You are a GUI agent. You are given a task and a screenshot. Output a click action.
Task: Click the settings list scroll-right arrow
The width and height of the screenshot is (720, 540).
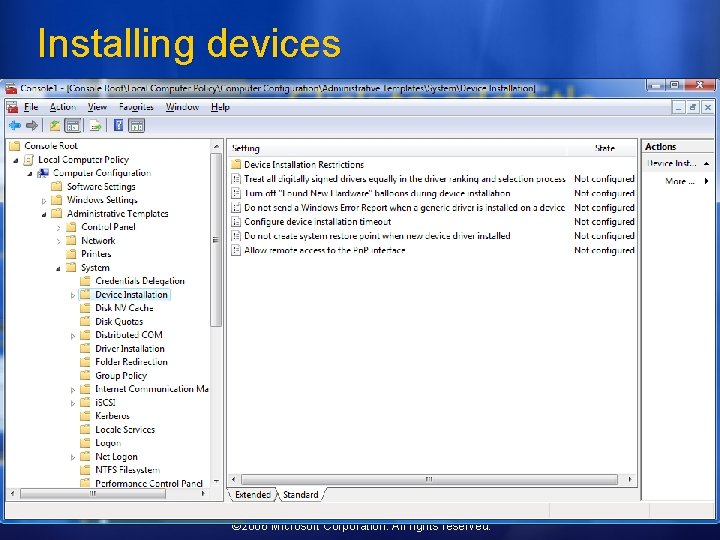pyautogui.click(x=630, y=479)
